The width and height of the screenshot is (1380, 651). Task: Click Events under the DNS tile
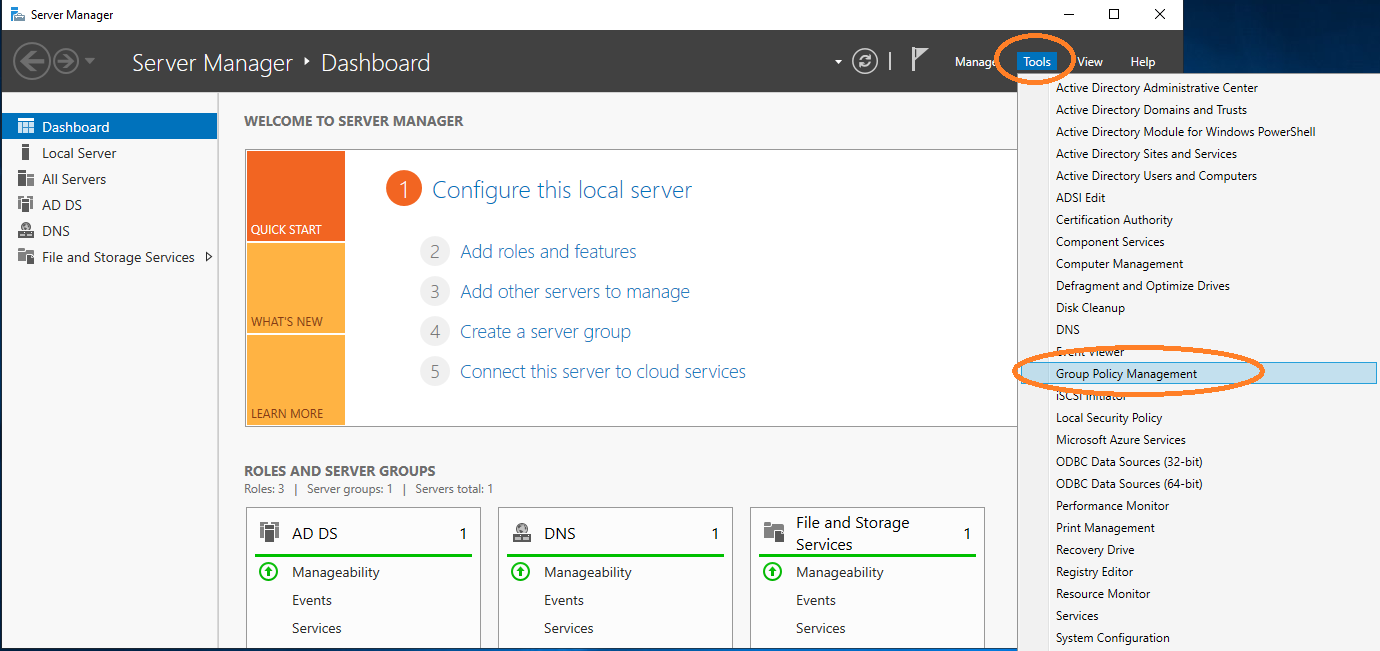click(563, 599)
